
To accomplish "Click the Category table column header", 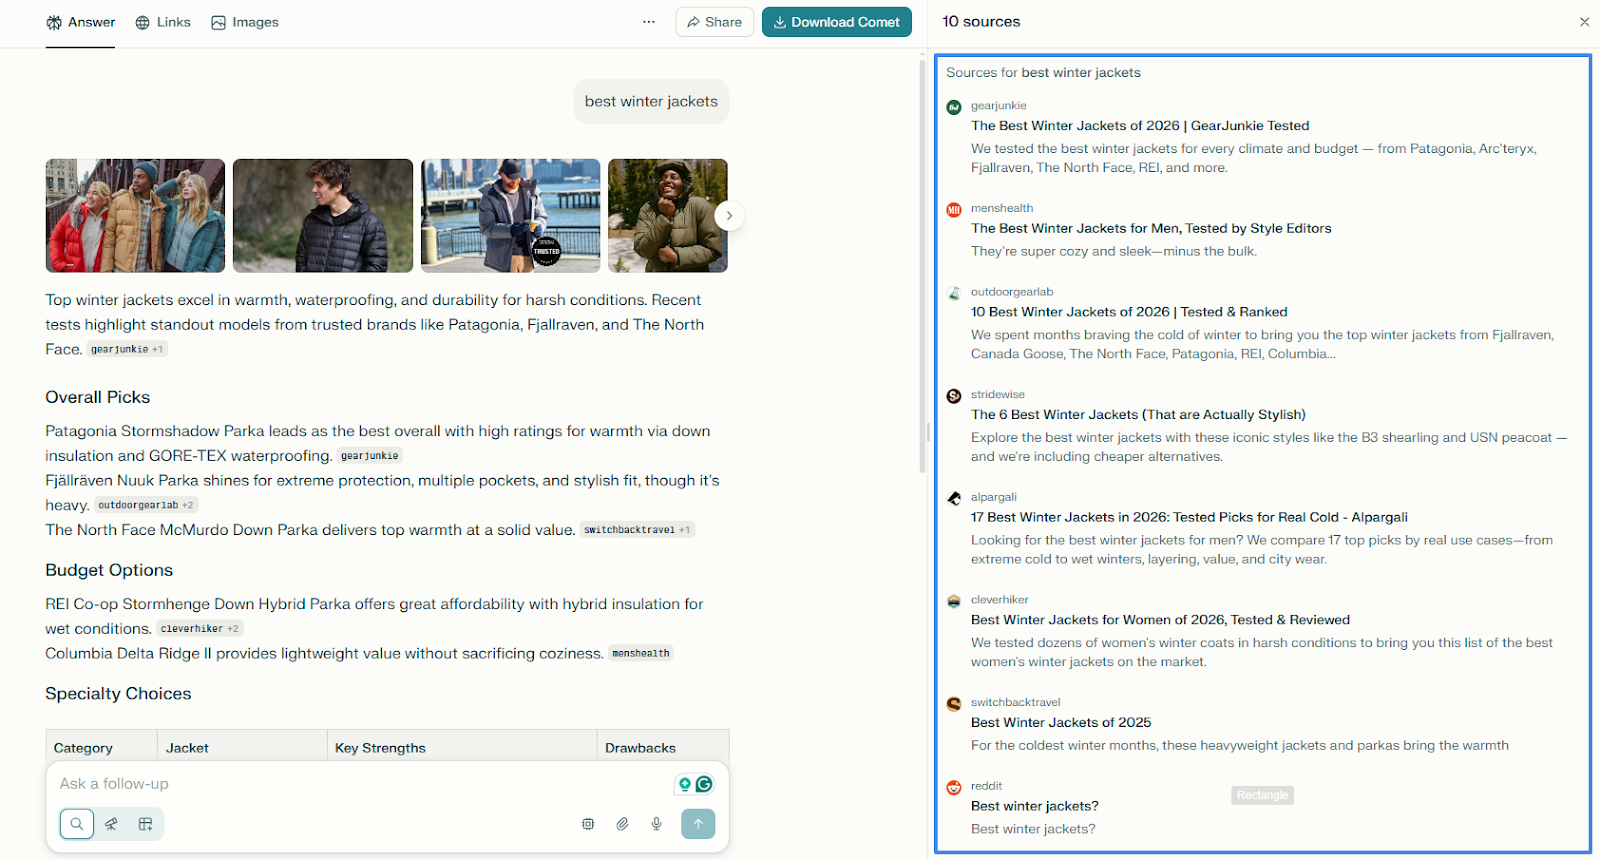I will (83, 748).
